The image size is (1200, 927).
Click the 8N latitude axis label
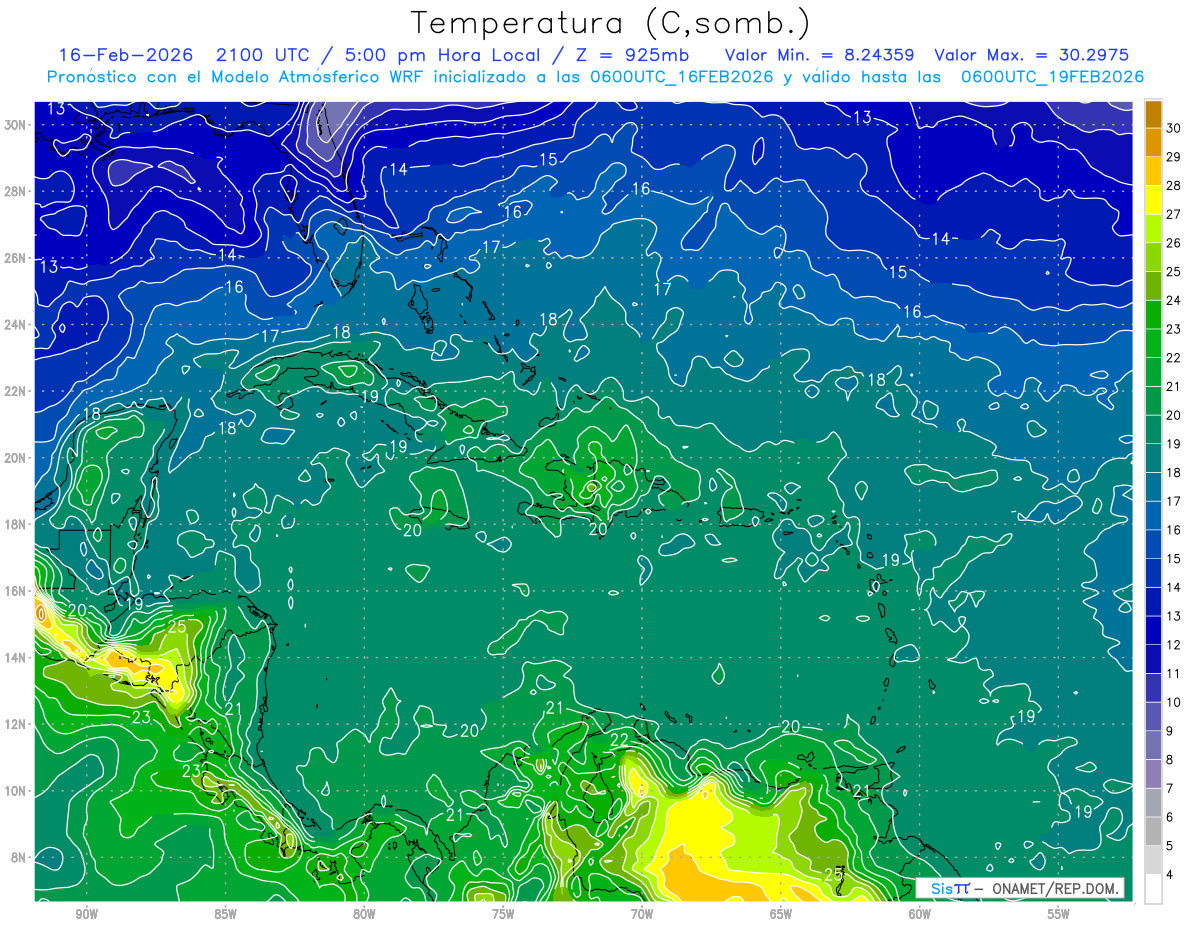pos(20,857)
